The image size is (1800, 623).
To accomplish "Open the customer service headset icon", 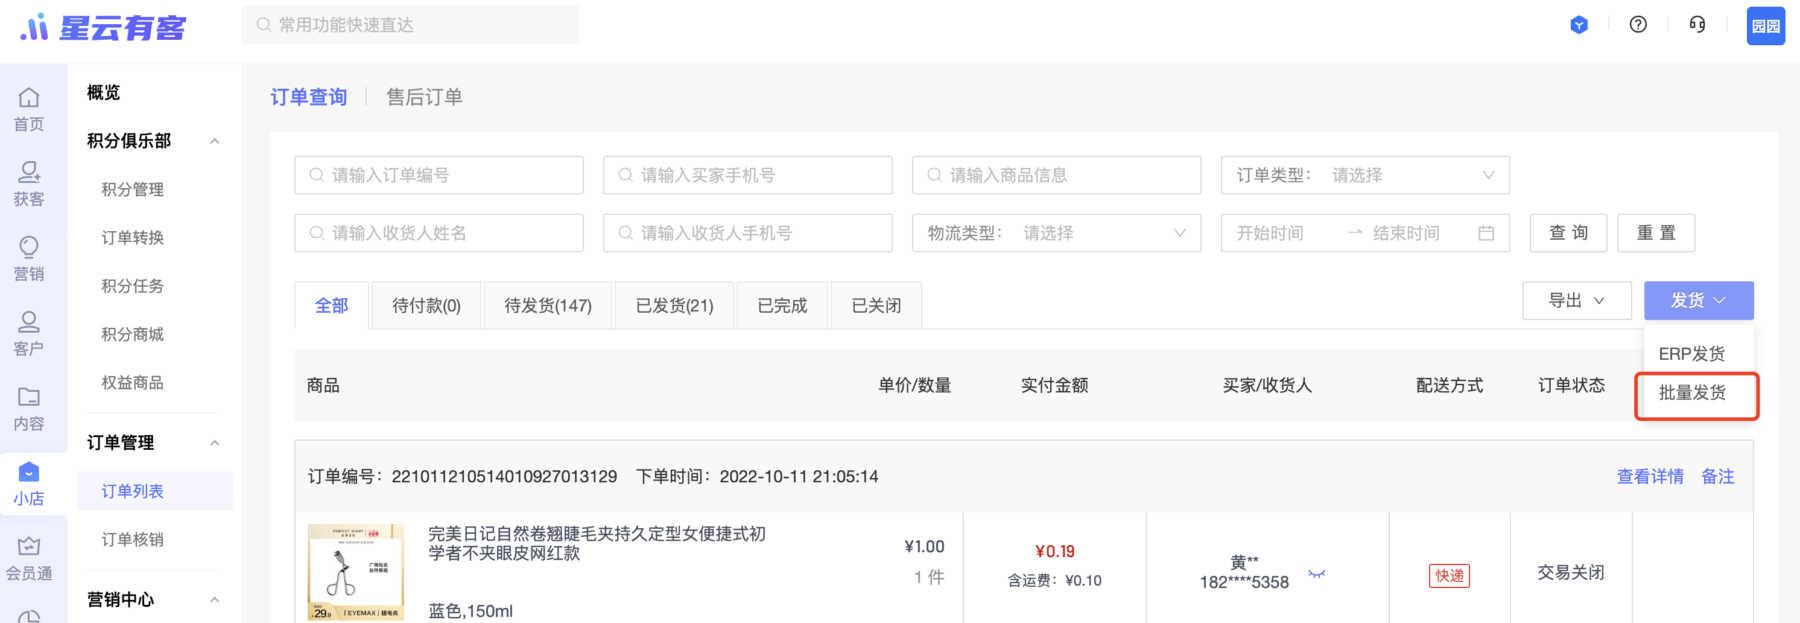I will (x=1697, y=25).
